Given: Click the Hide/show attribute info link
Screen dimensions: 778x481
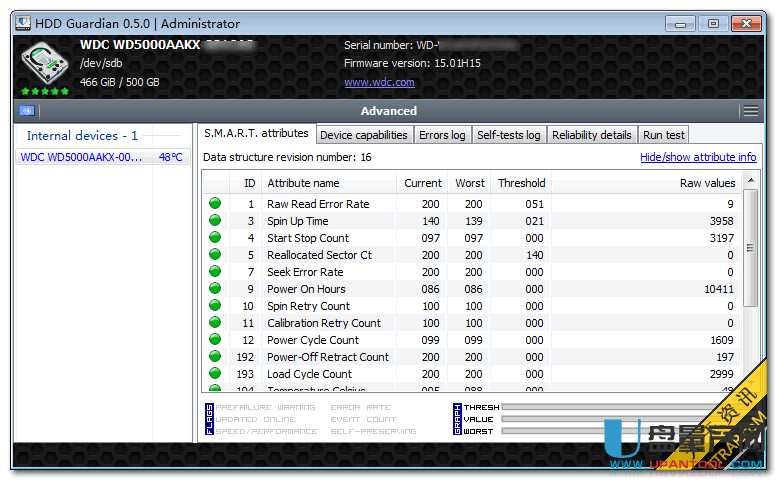Looking at the screenshot, I should coord(698,157).
